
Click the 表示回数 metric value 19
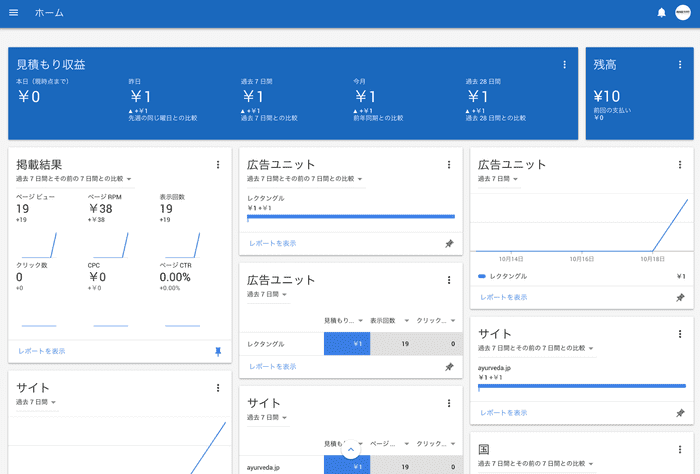coord(166,209)
